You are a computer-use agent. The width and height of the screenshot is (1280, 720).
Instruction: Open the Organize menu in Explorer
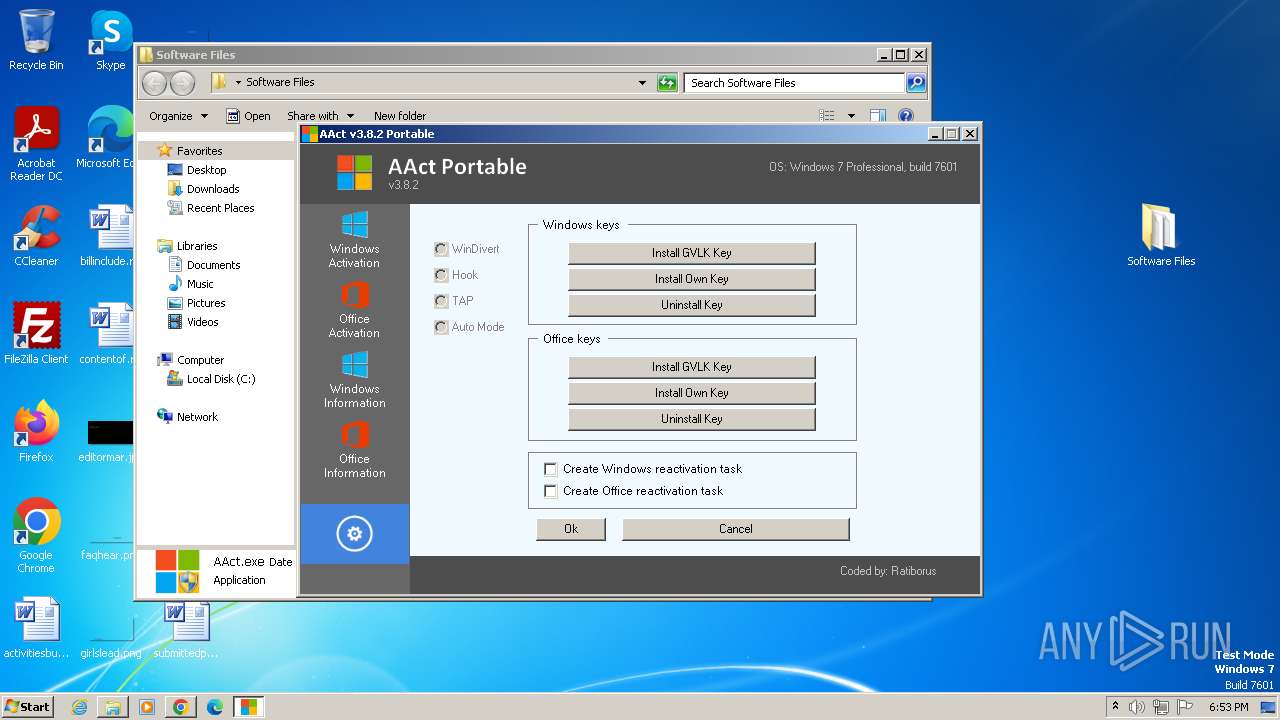coord(178,116)
